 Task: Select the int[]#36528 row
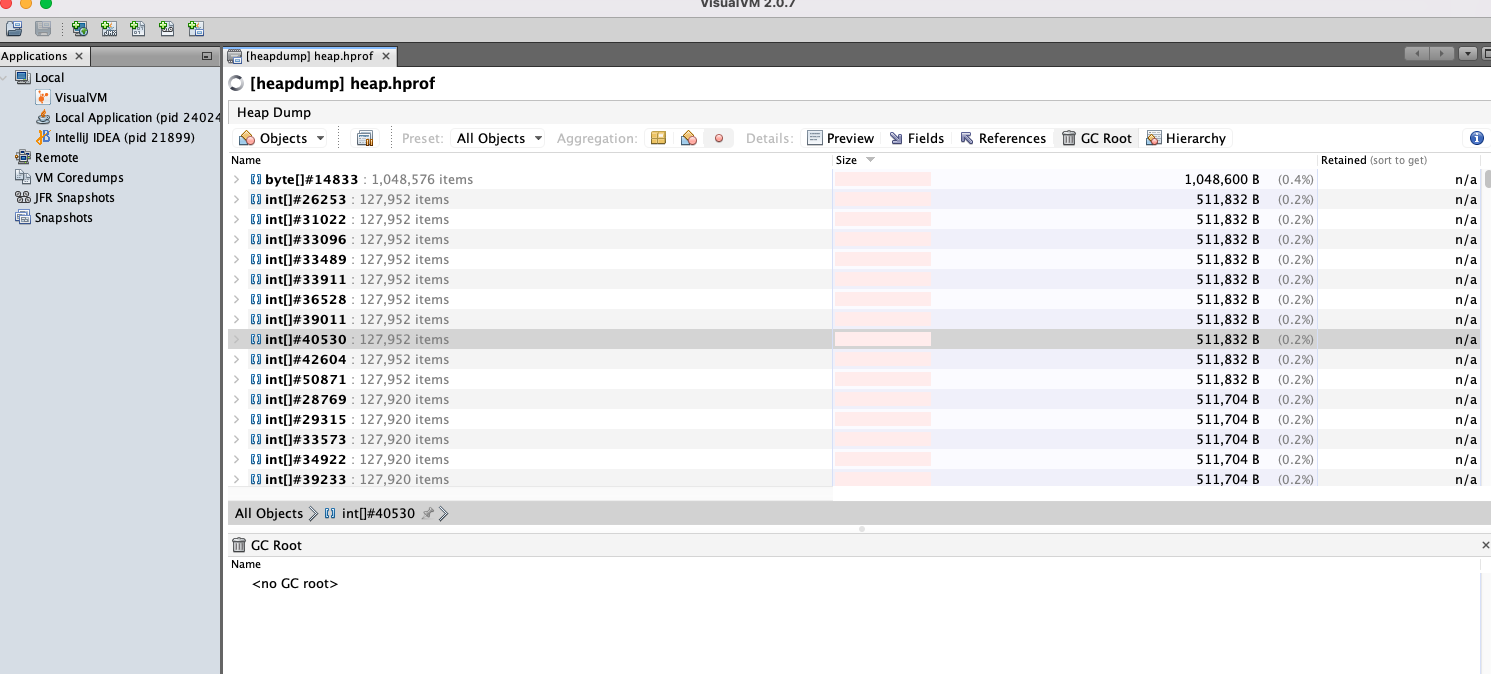point(854,299)
